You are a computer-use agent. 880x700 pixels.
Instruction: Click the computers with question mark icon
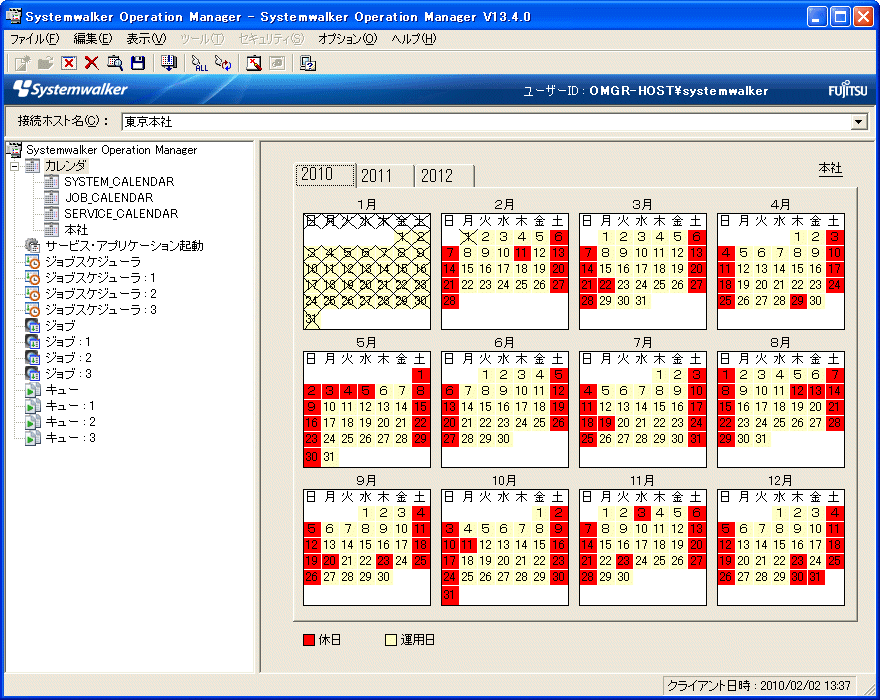tap(308, 63)
